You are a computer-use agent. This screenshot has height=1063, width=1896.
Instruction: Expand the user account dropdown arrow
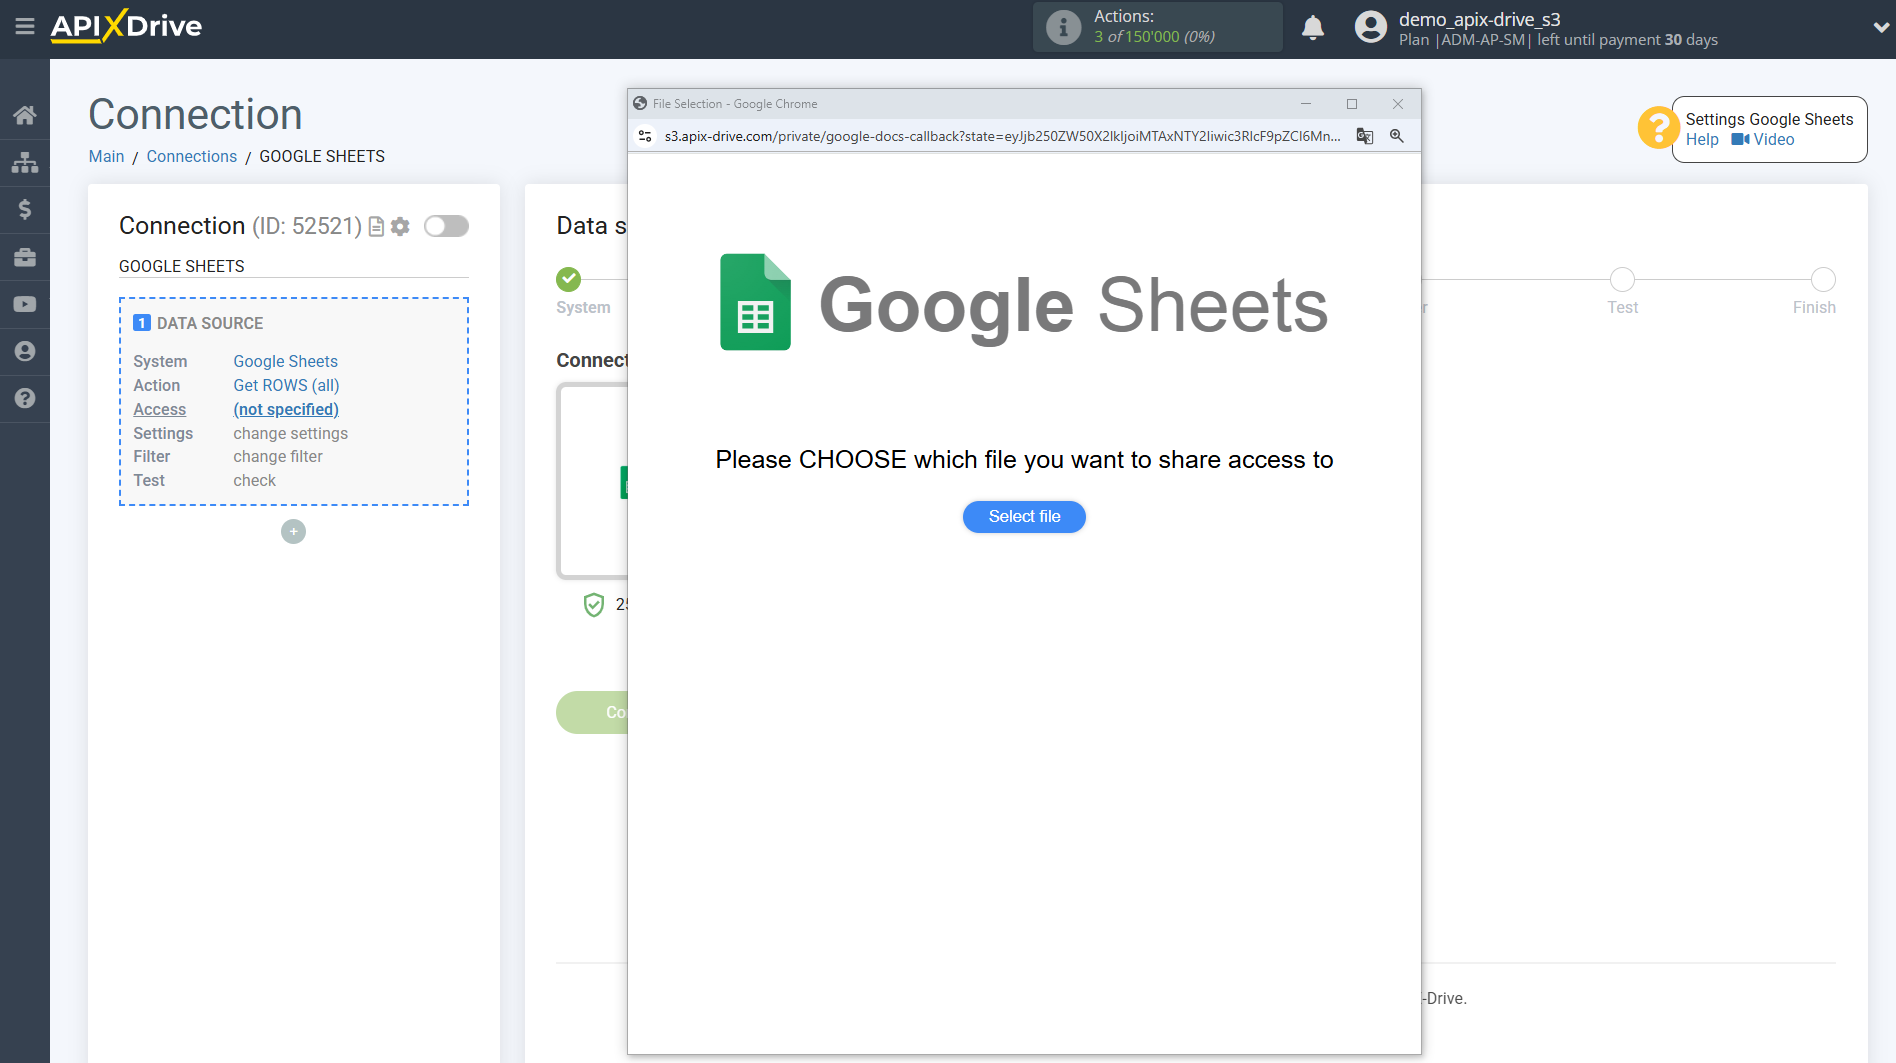pos(1880,28)
